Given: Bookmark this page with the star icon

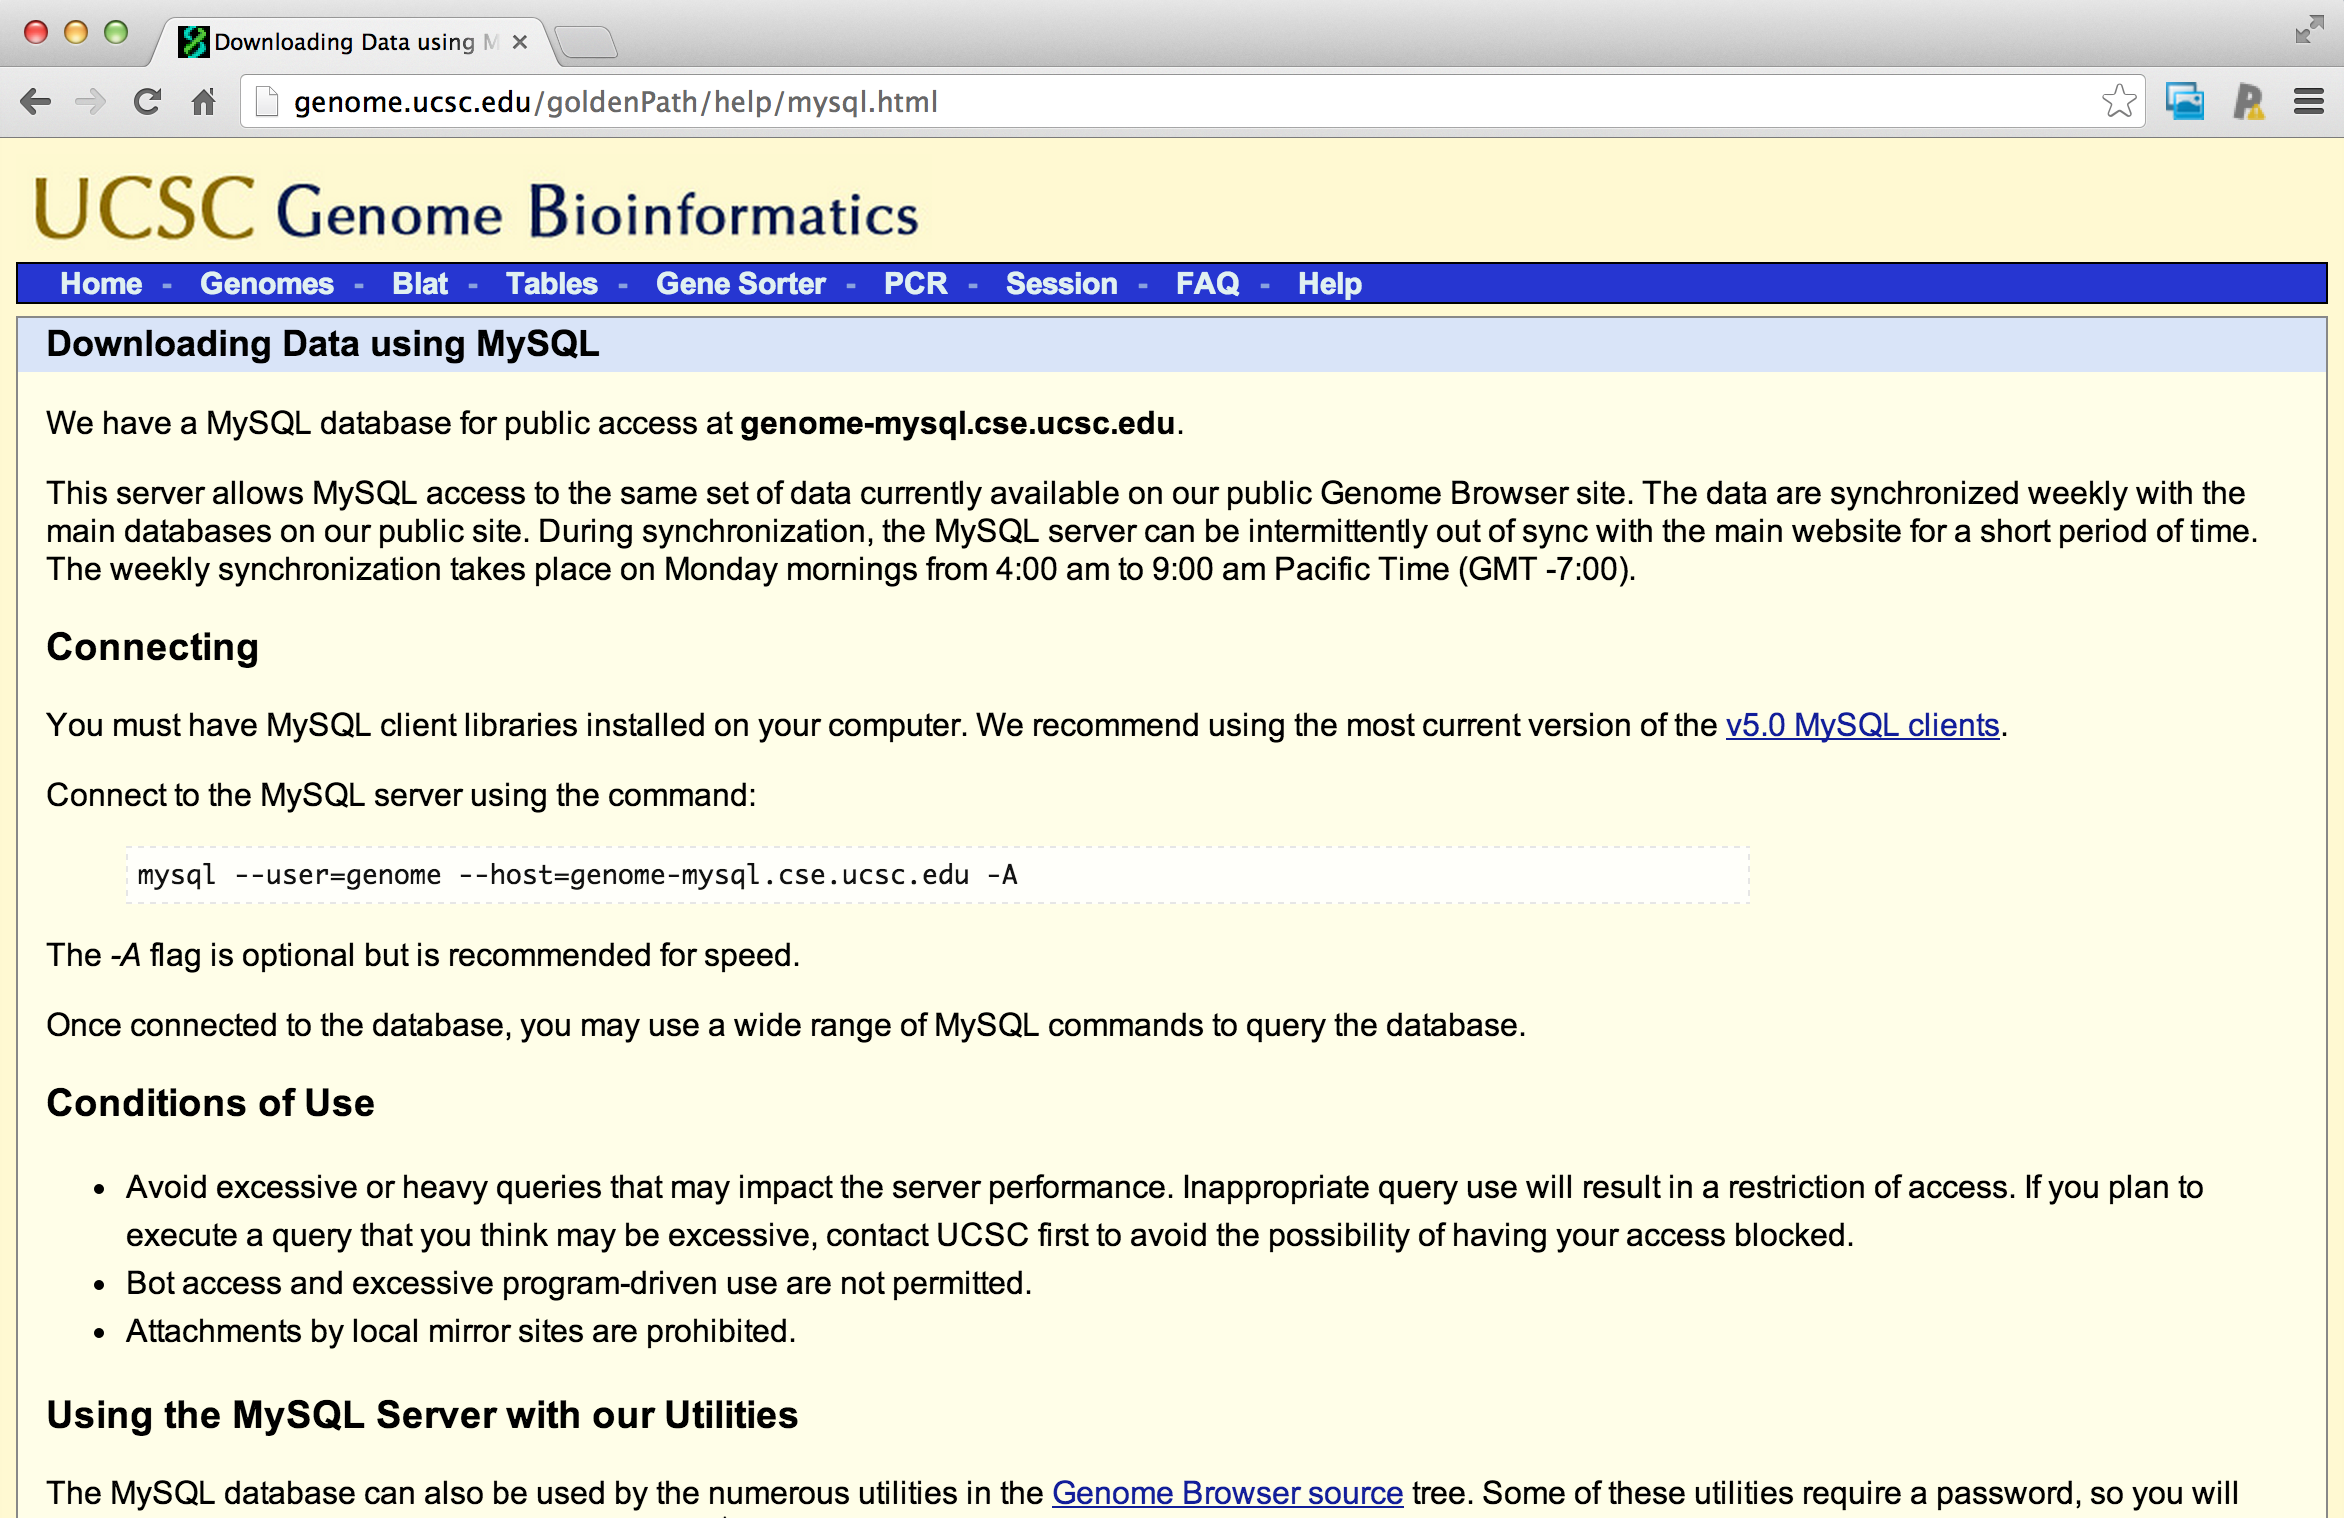Looking at the screenshot, I should 2119,101.
